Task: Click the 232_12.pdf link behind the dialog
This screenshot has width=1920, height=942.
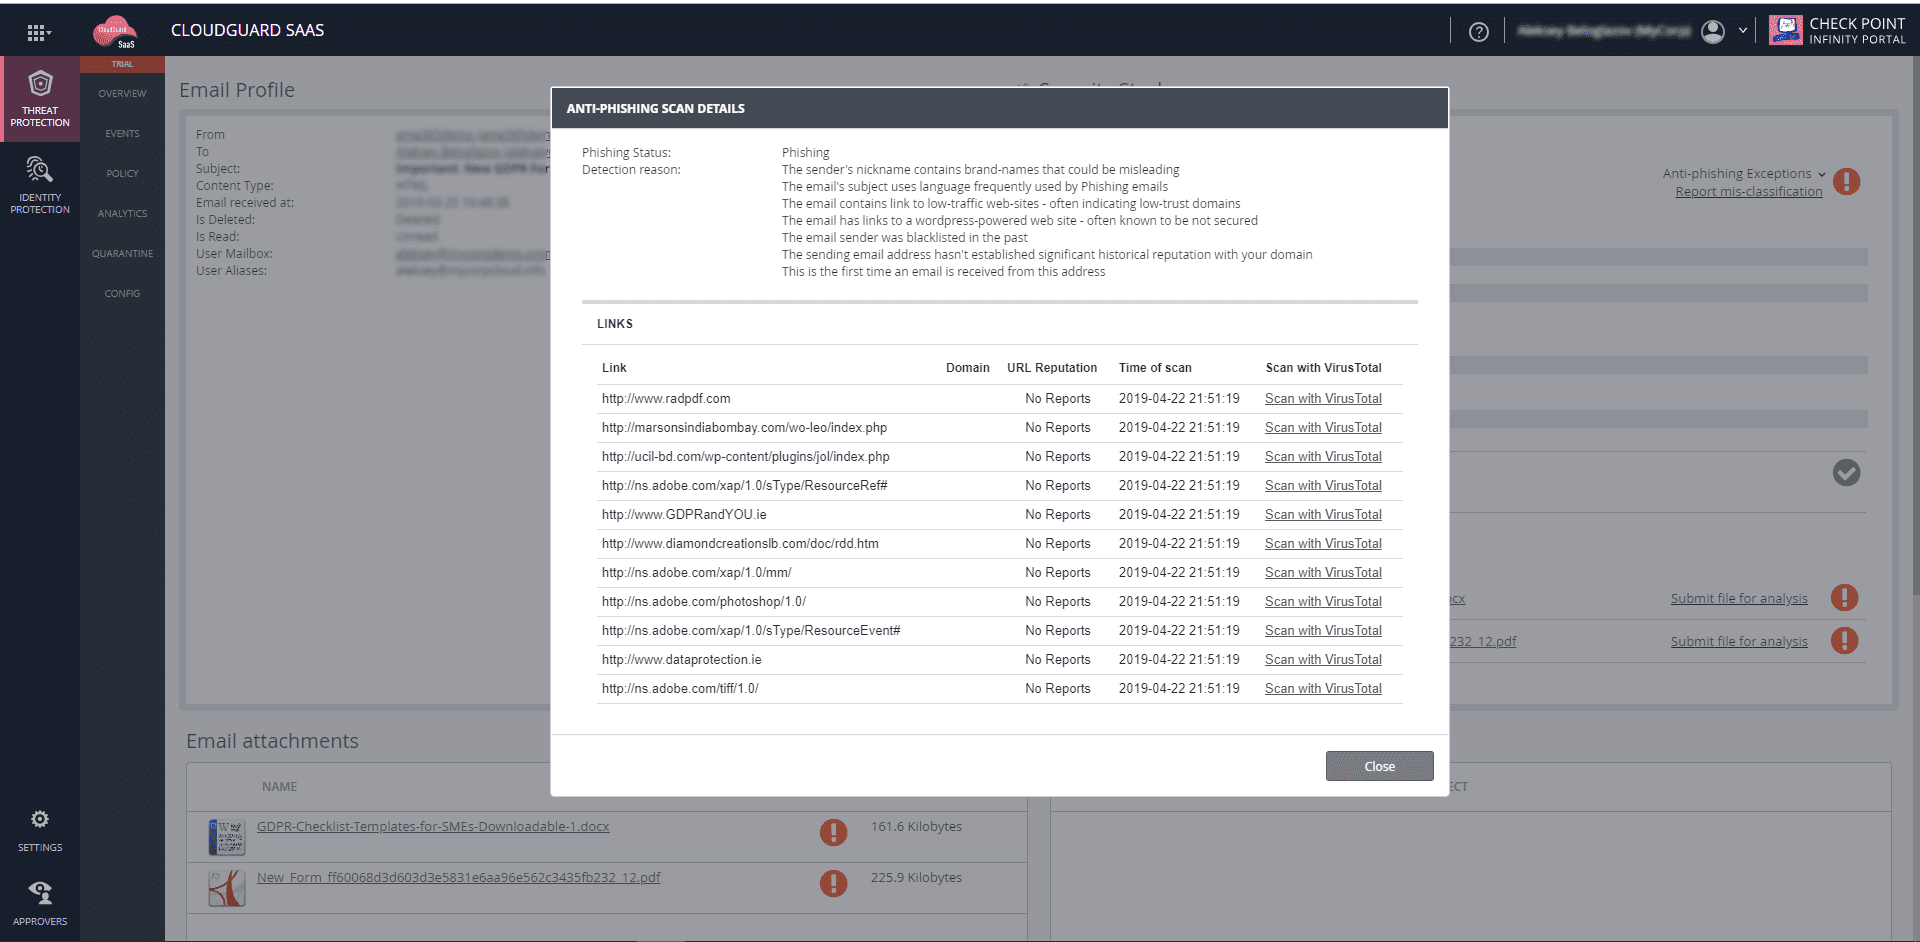Action: click(x=1483, y=642)
